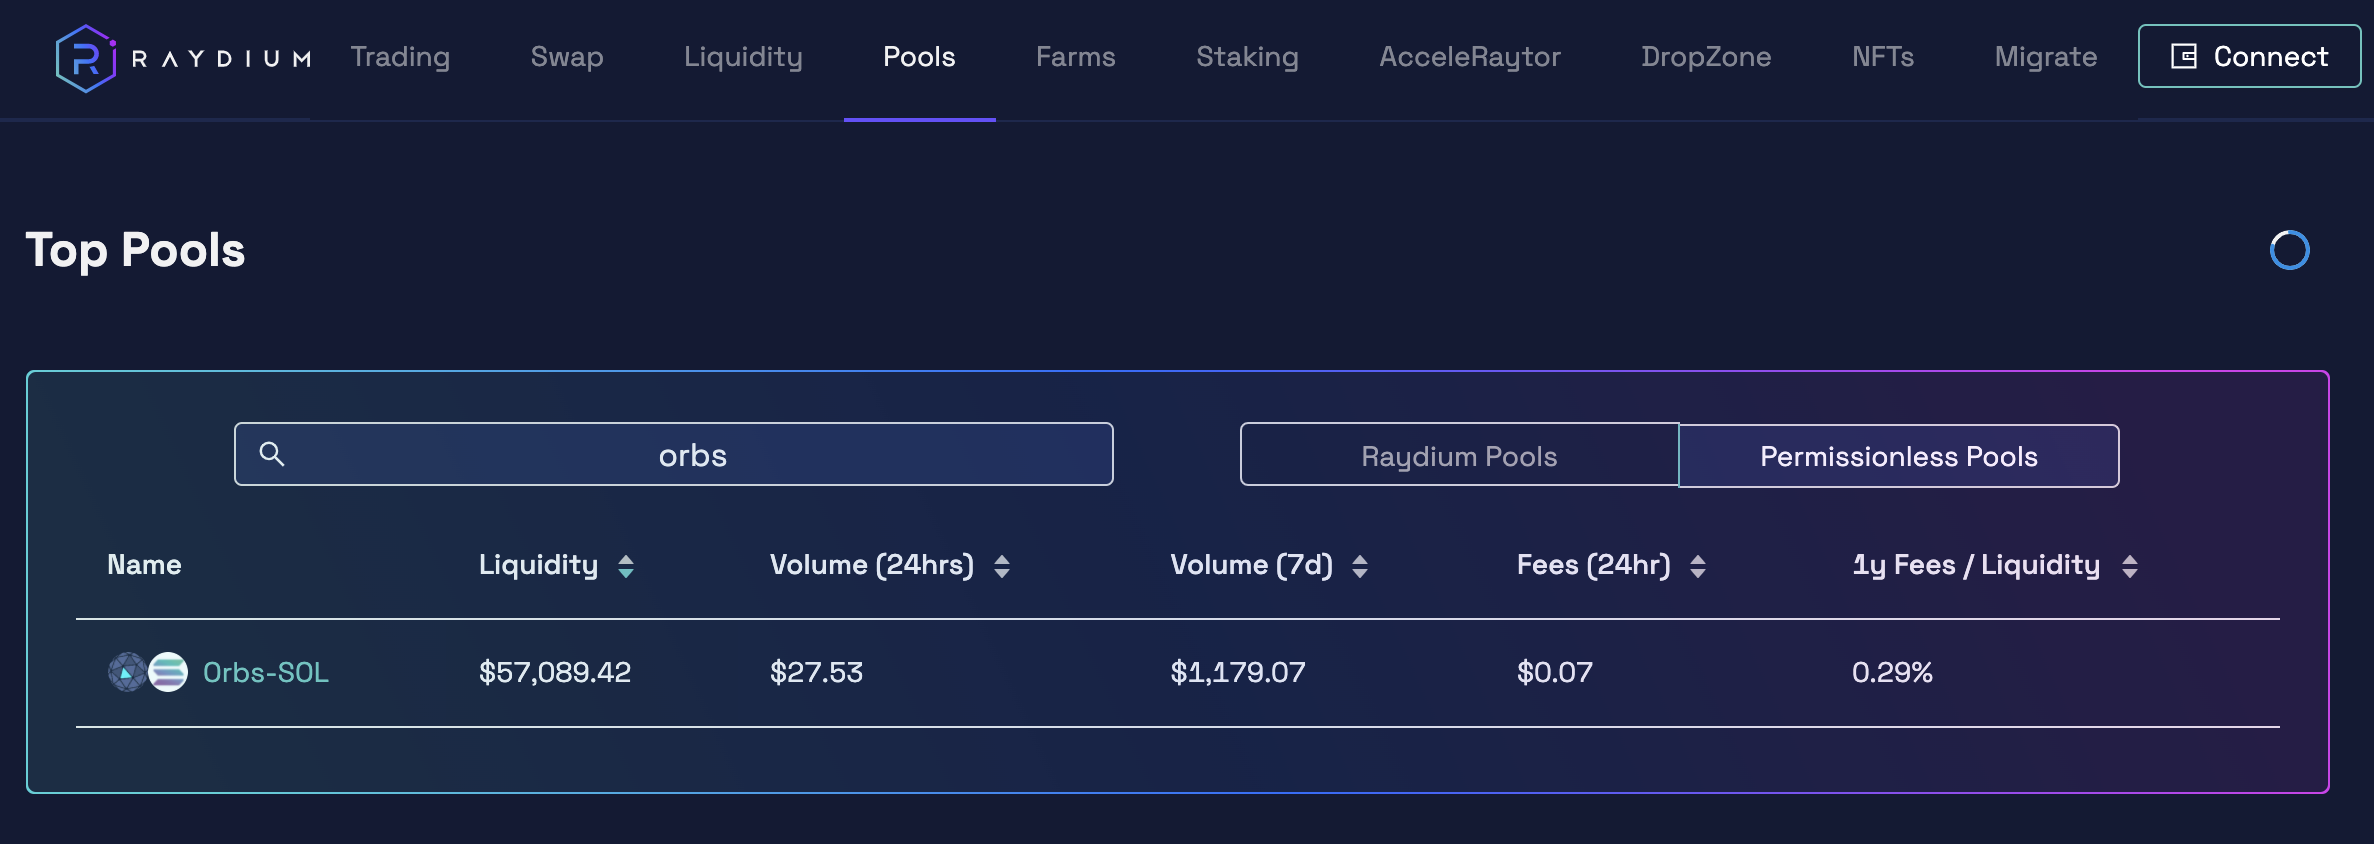
Task: Navigate to the Staking tab
Action: 1248,57
